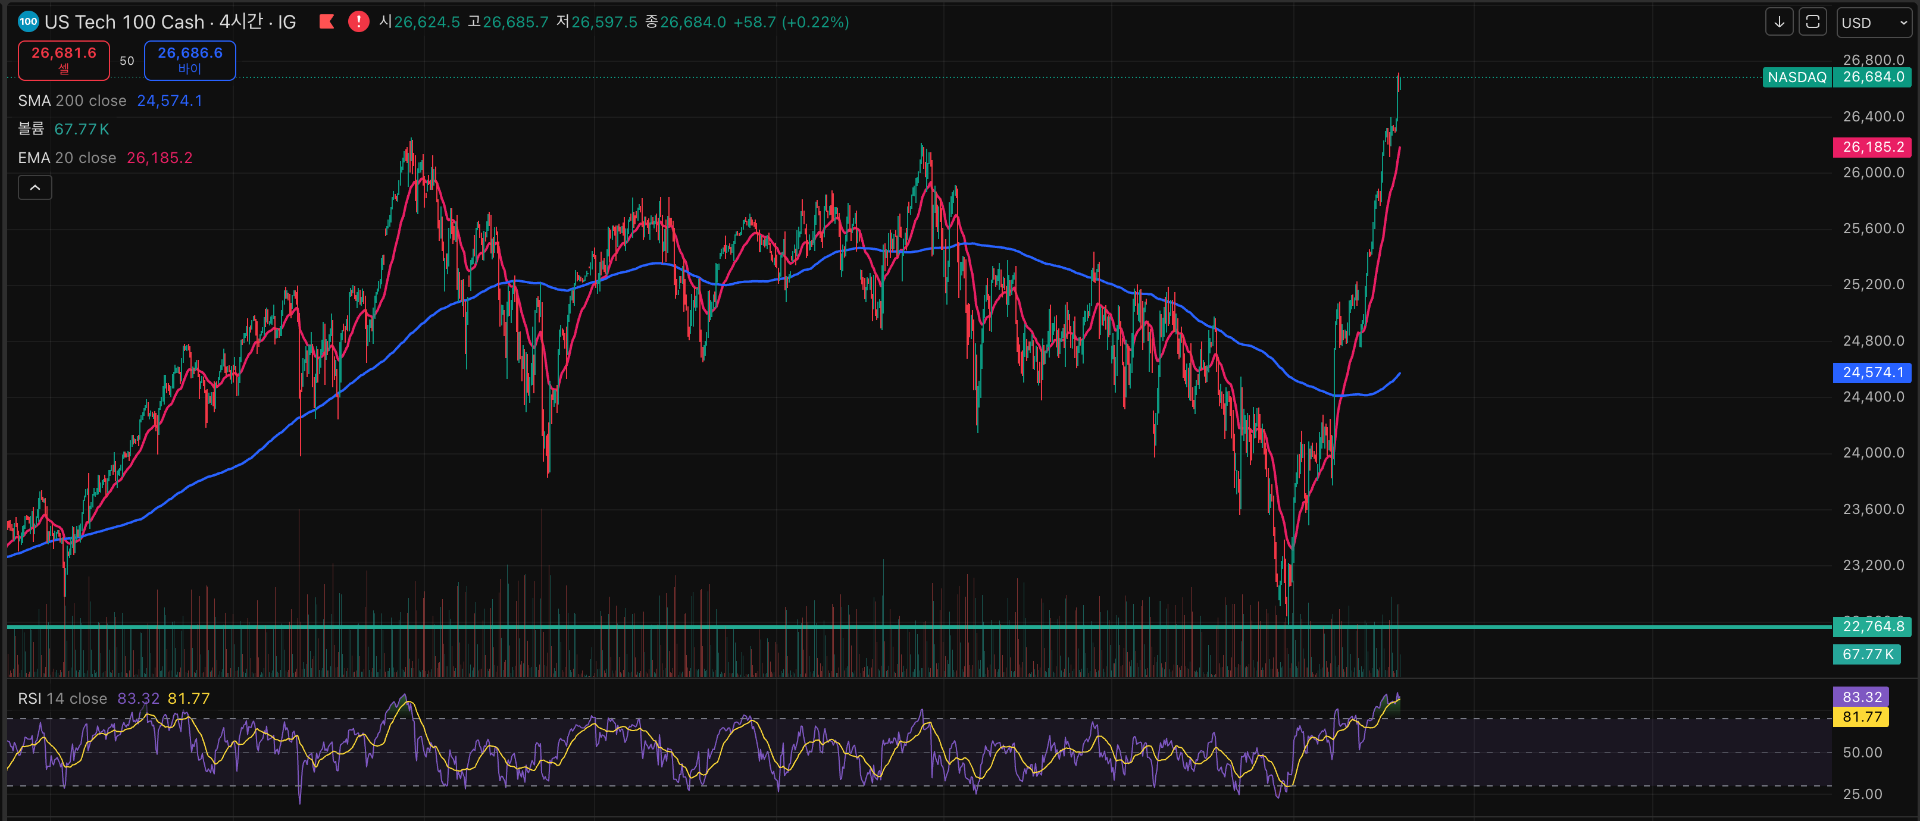This screenshot has width=1920, height=821.
Task: Open the USD currency dropdown
Action: tap(1874, 22)
